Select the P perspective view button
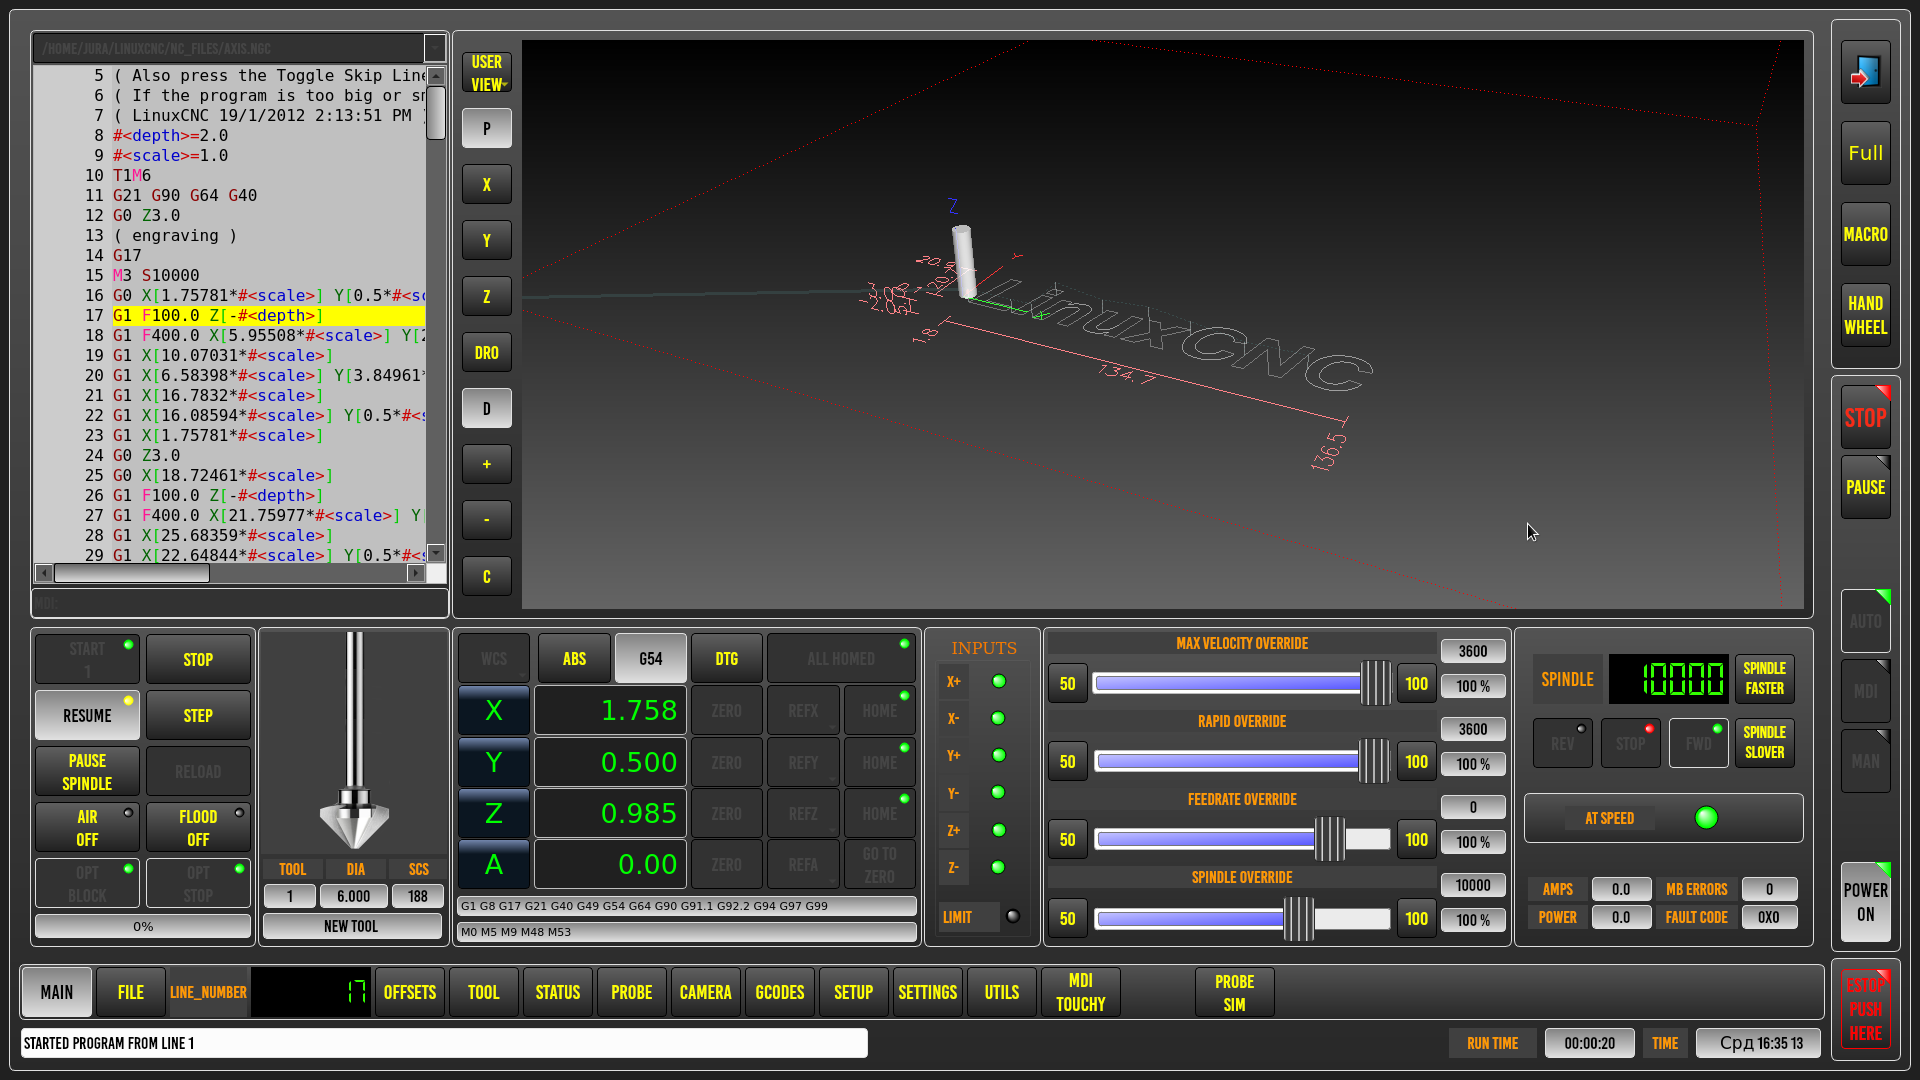Image resolution: width=1920 pixels, height=1080 pixels. coord(487,129)
